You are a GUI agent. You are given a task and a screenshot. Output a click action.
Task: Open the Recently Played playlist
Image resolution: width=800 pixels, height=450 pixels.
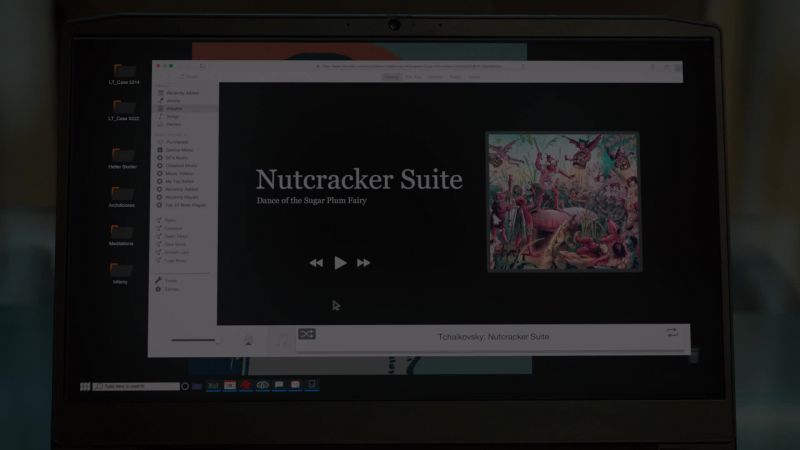[178, 197]
